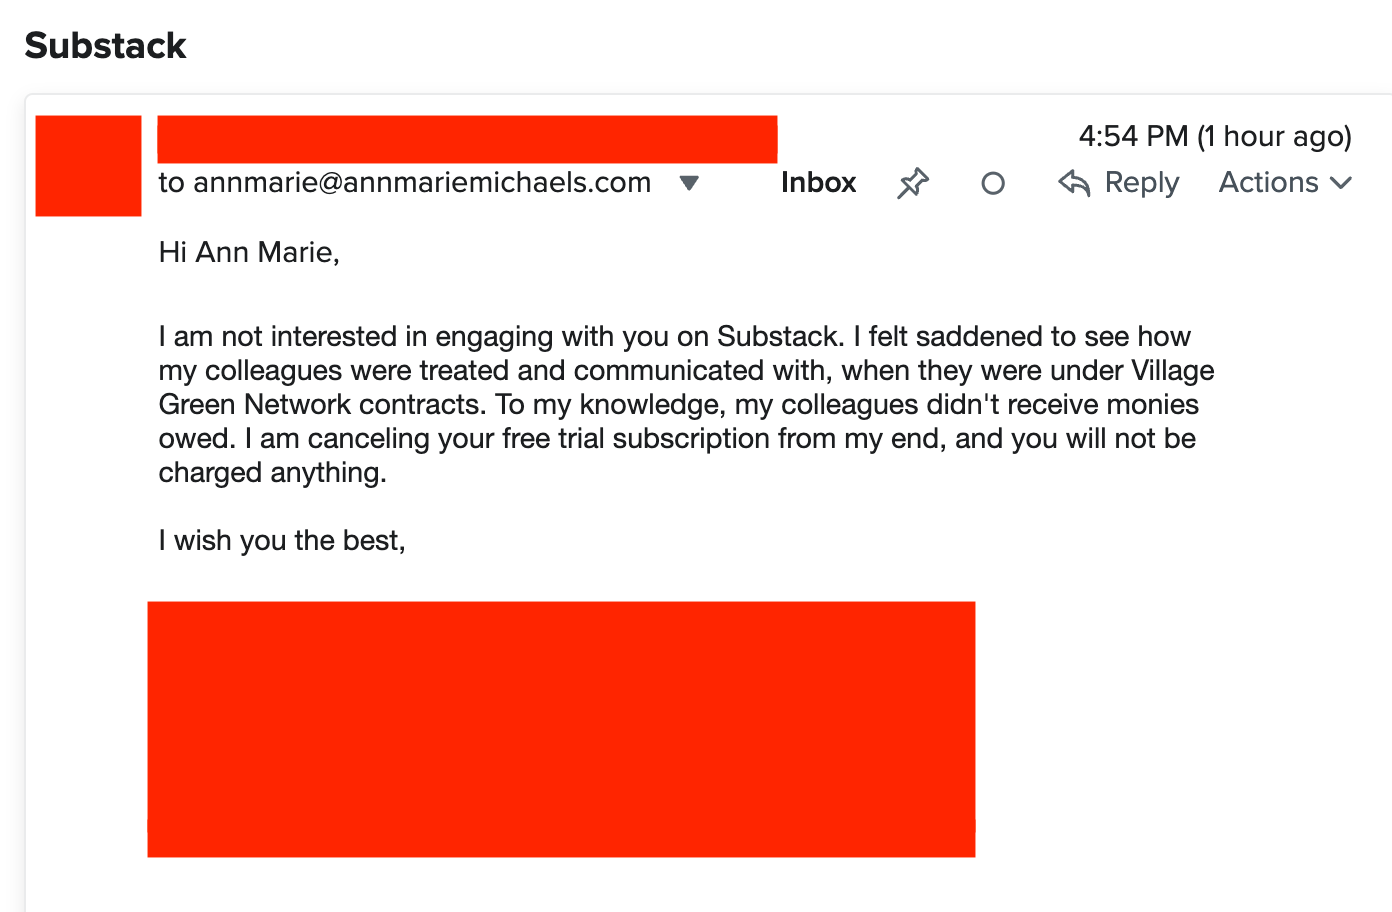1392x912 pixels.
Task: Open the sender's red avatar thumbnail
Action: click(88, 166)
